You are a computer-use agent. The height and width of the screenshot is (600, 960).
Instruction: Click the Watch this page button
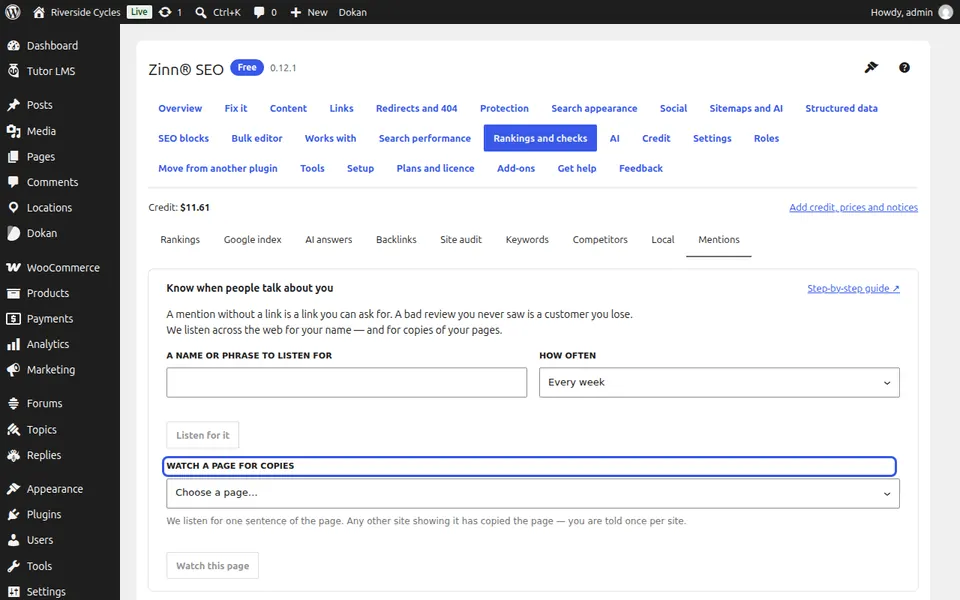212,566
